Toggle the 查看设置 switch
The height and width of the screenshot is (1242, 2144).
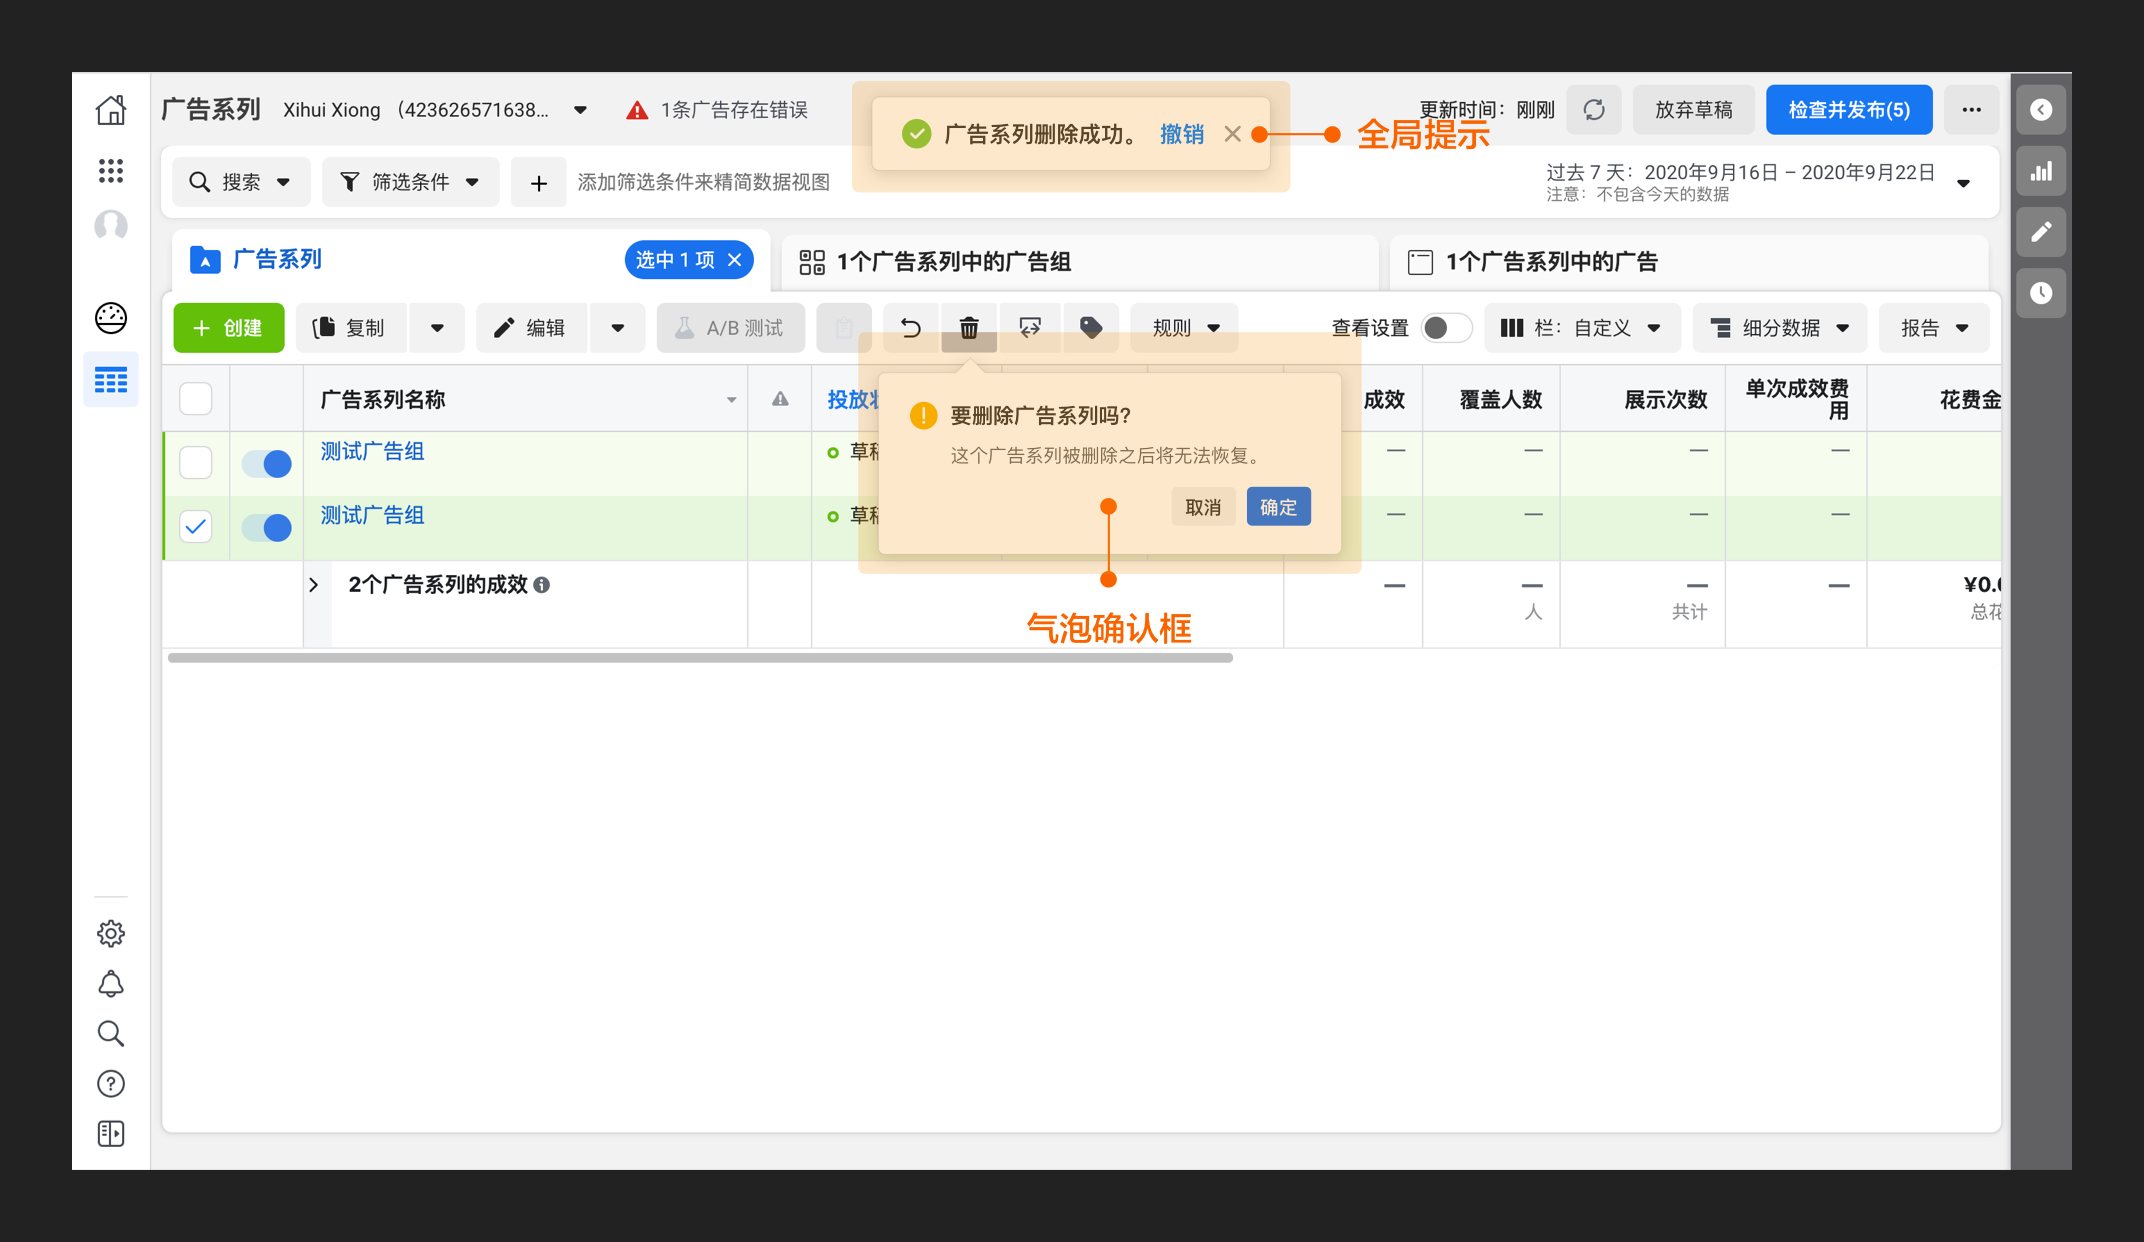click(x=1446, y=328)
